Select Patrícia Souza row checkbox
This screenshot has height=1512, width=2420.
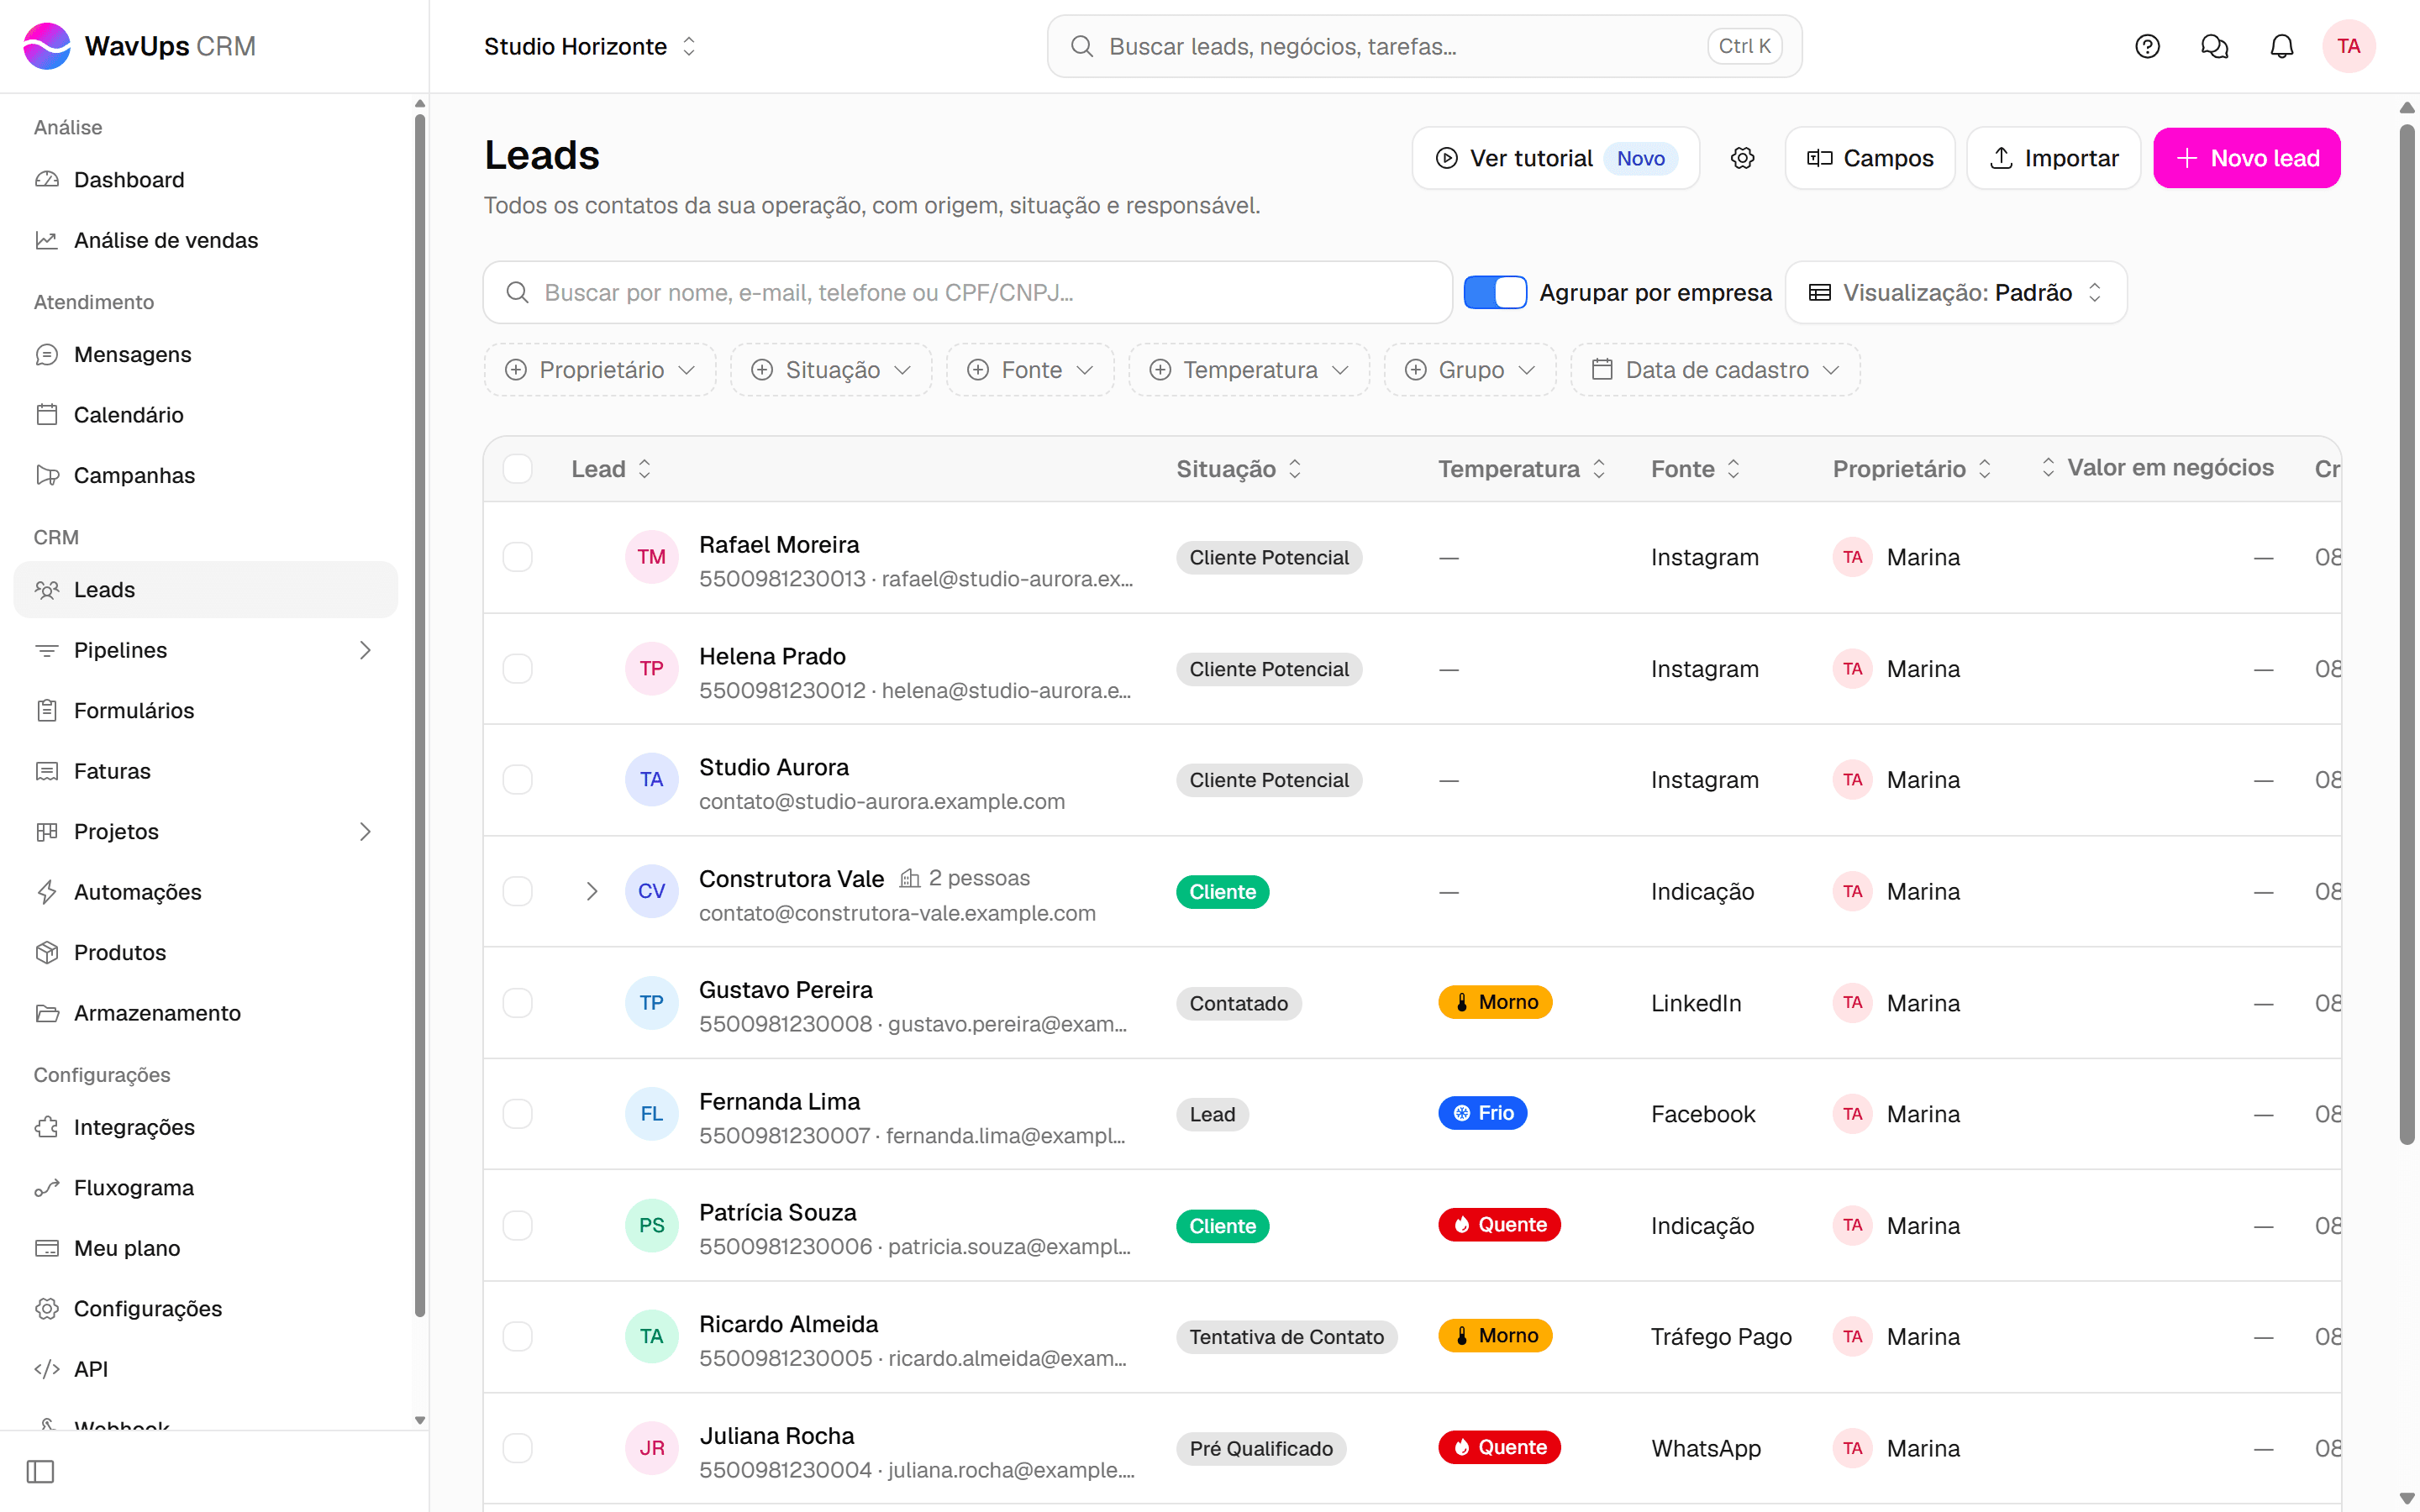[x=517, y=1225]
